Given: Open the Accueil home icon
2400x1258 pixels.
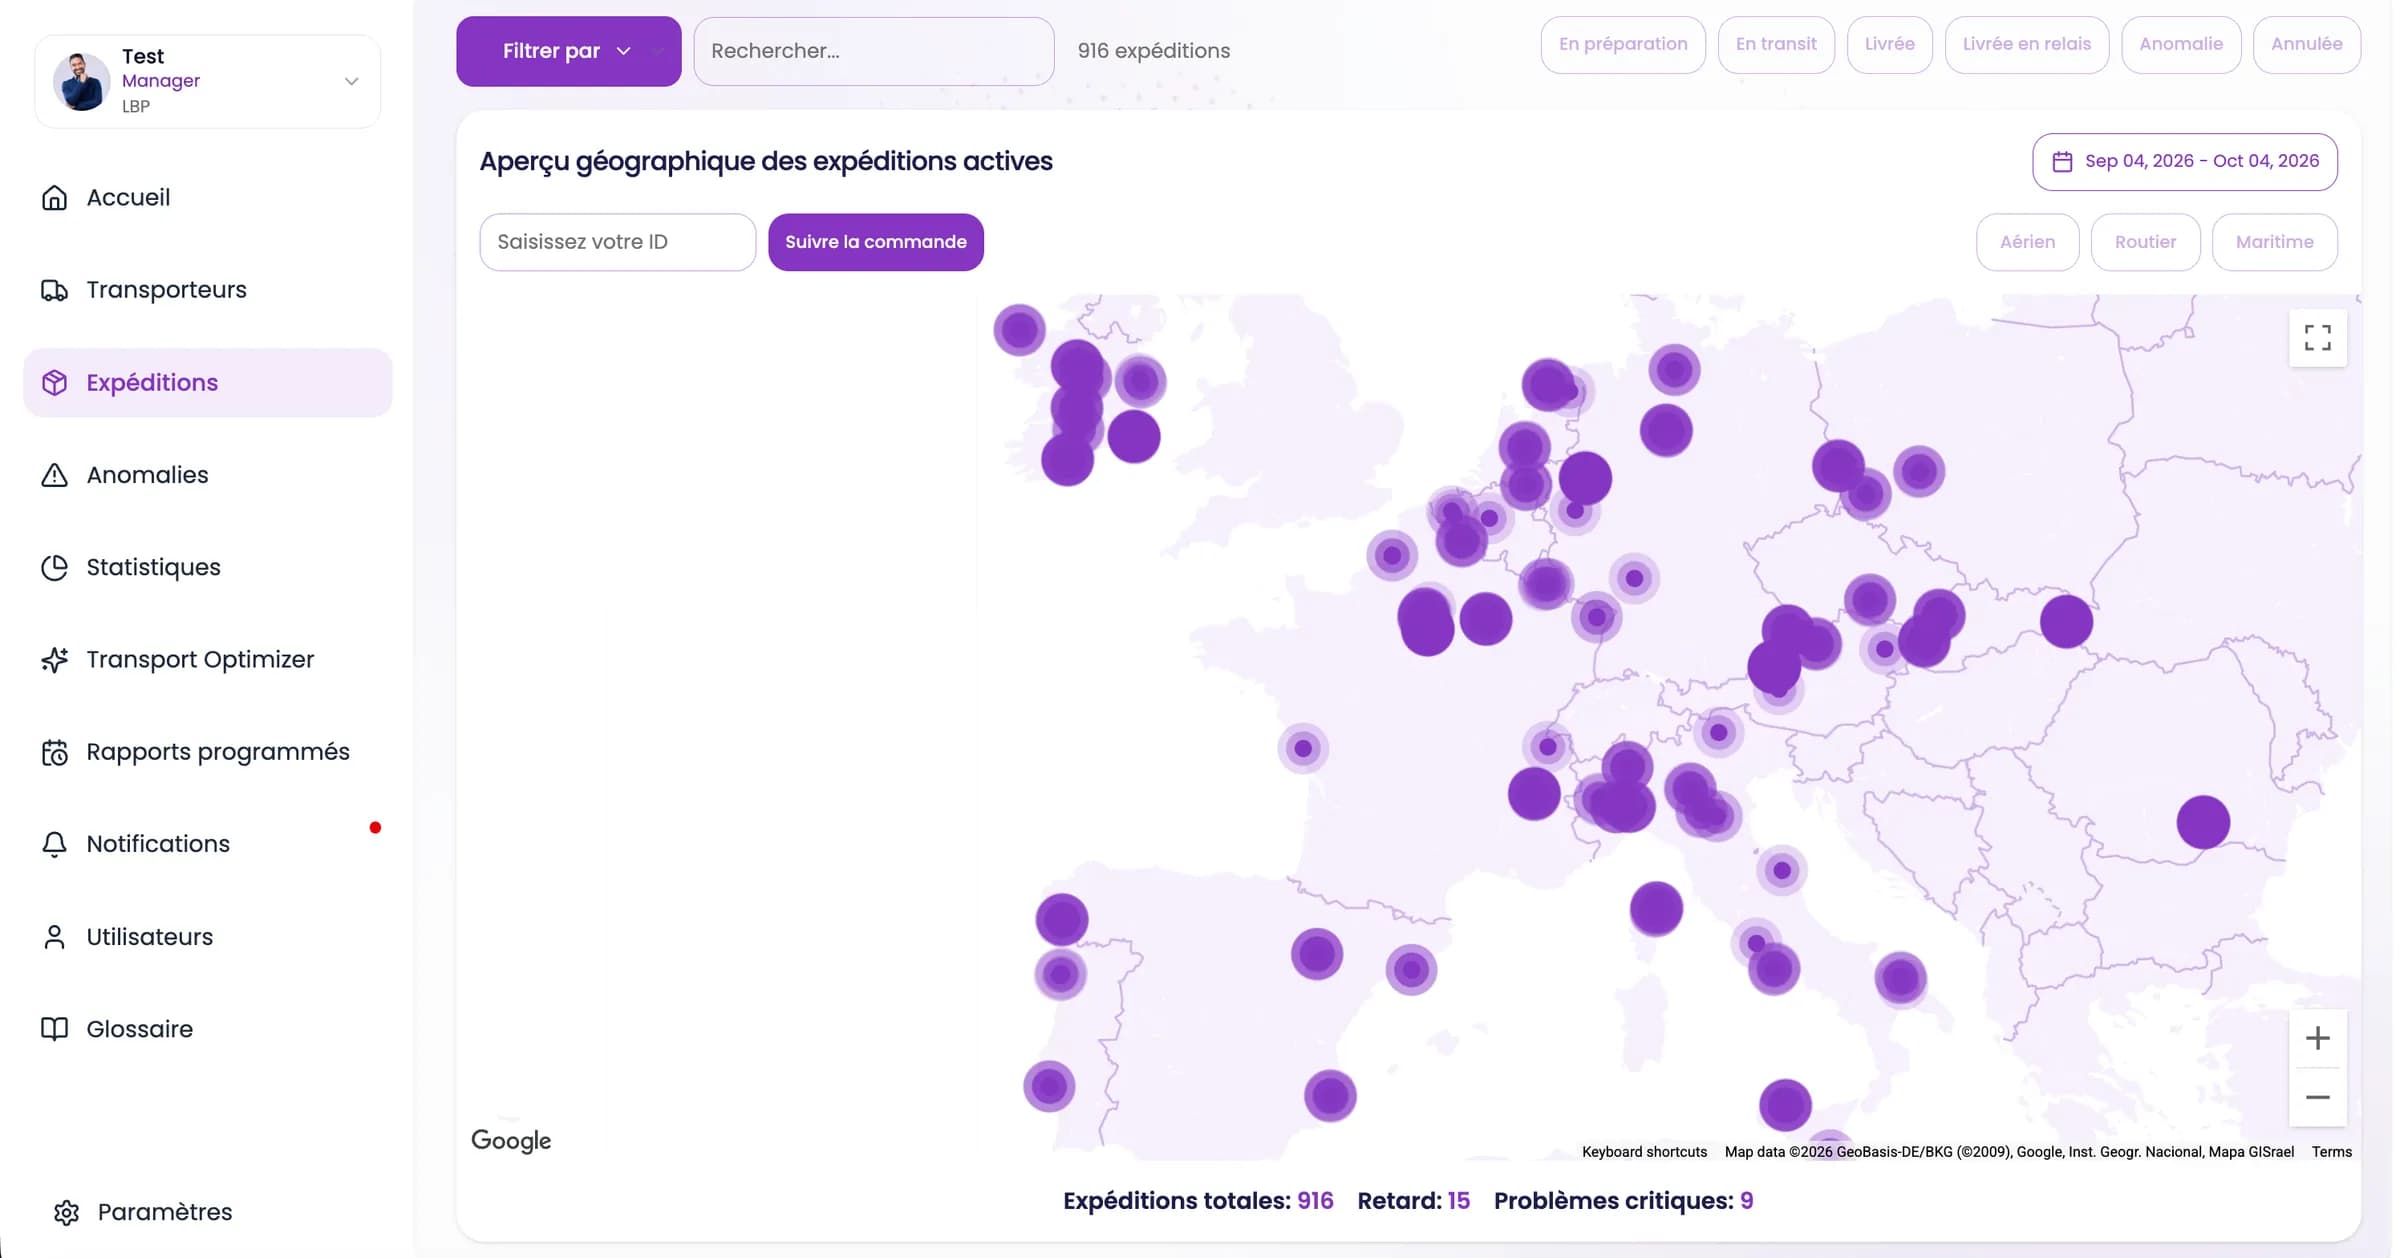Looking at the screenshot, I should (54, 198).
